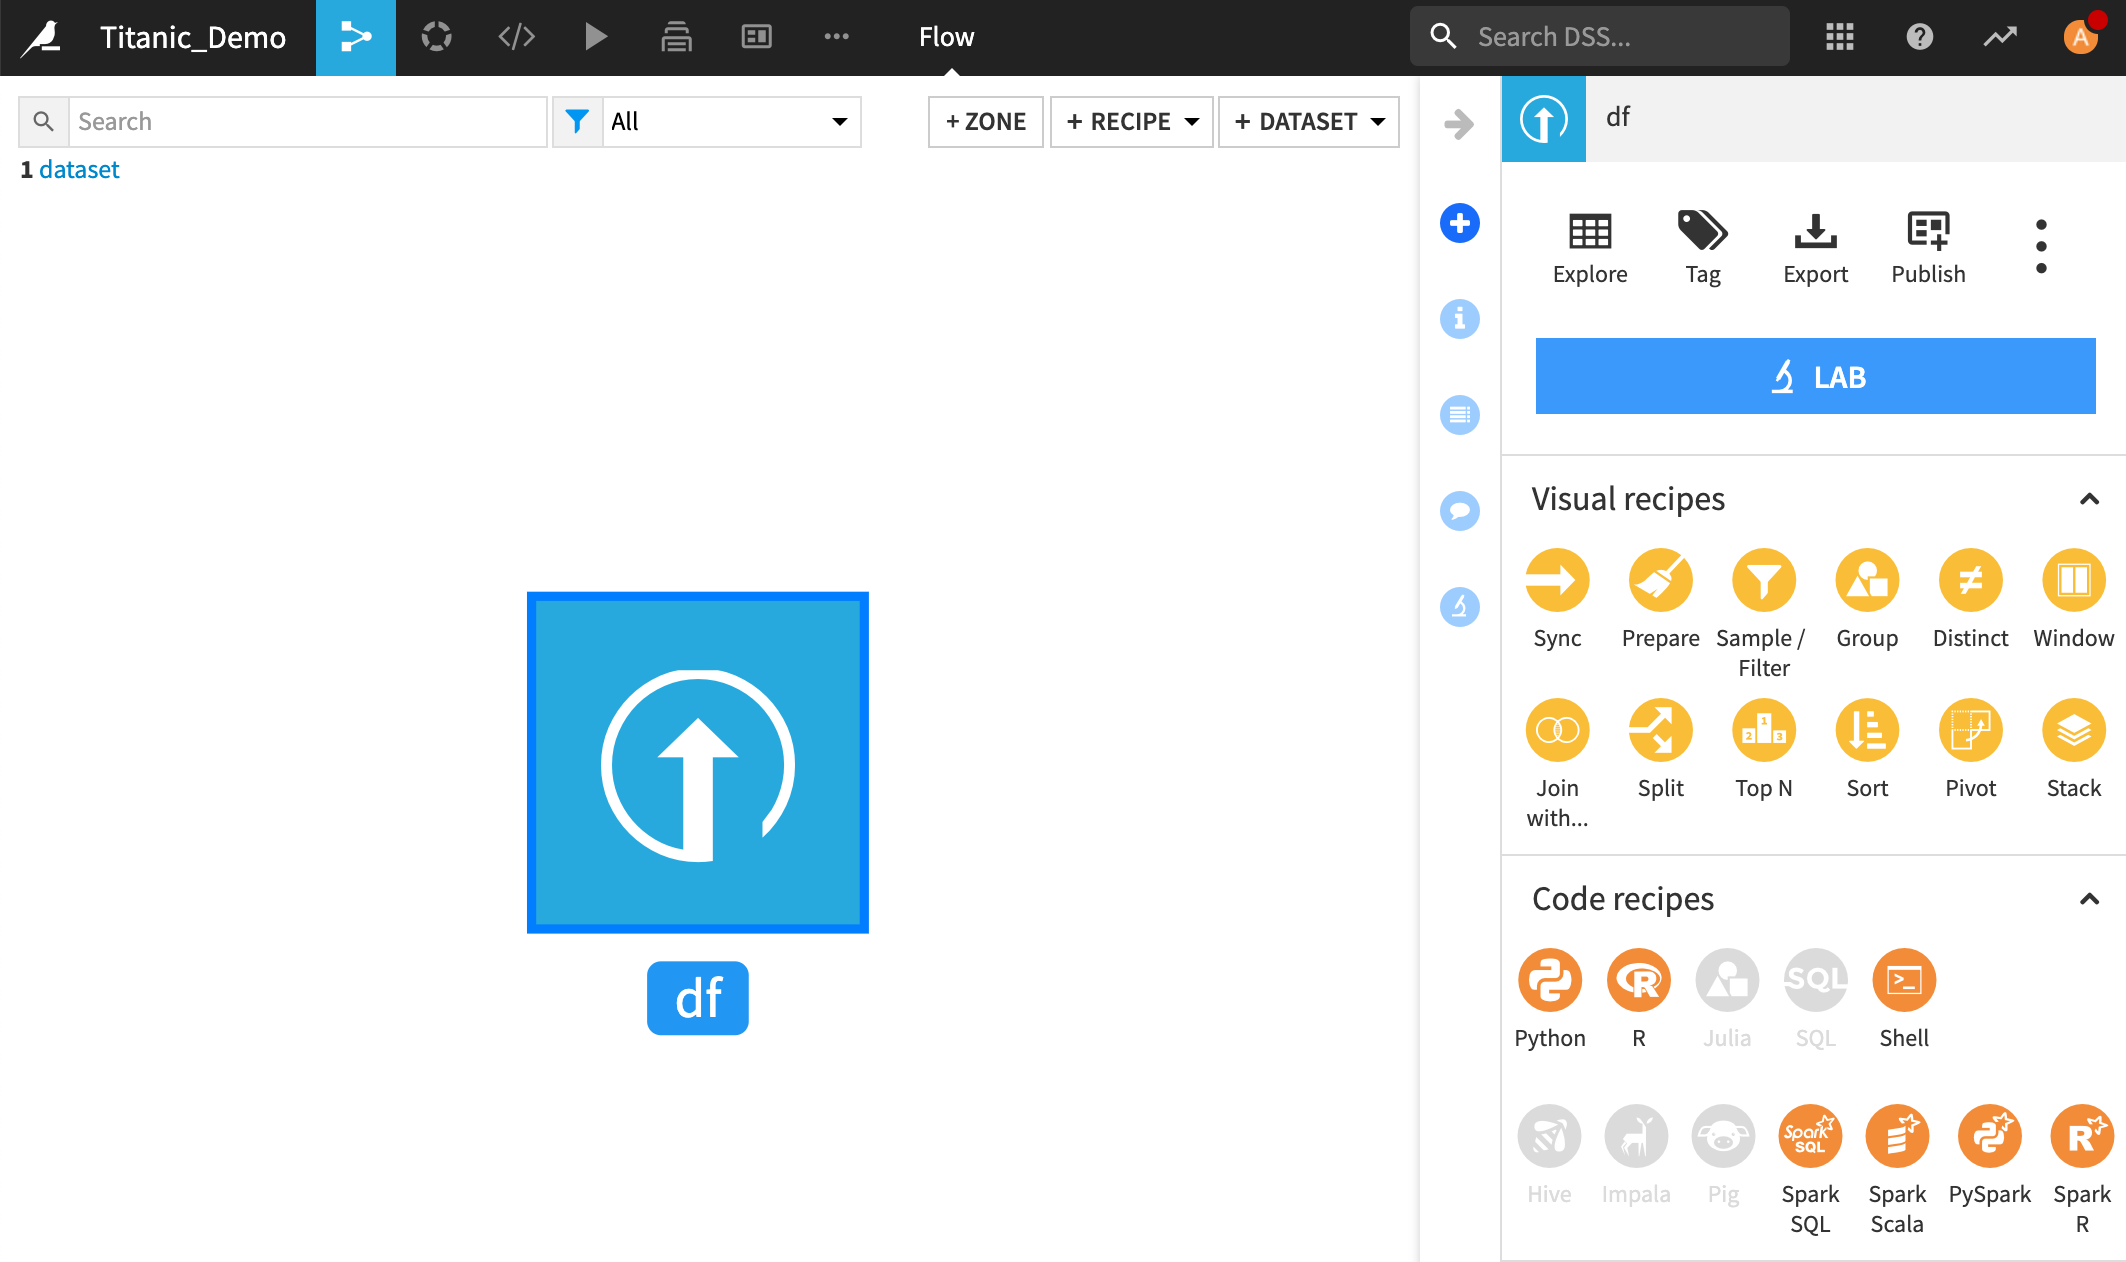The height and width of the screenshot is (1262, 2126).
Task: Click the Explore dataset icon
Action: tap(1589, 232)
